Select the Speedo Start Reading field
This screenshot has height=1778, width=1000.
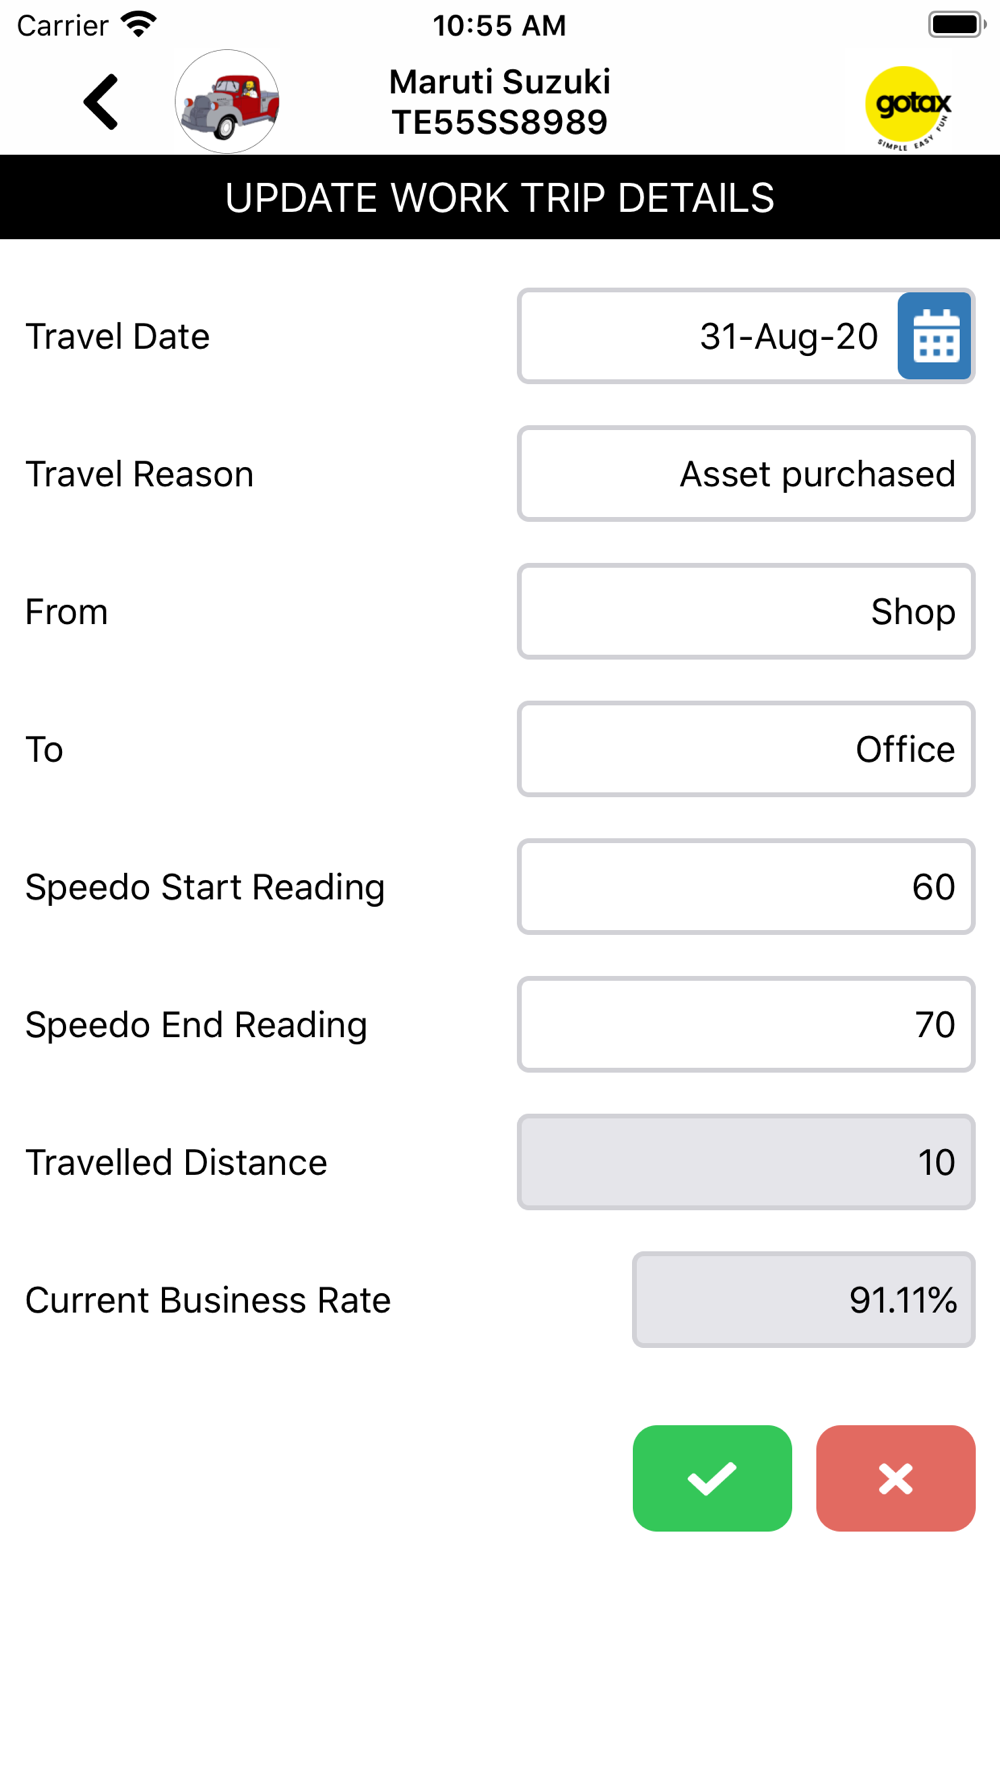tap(746, 887)
